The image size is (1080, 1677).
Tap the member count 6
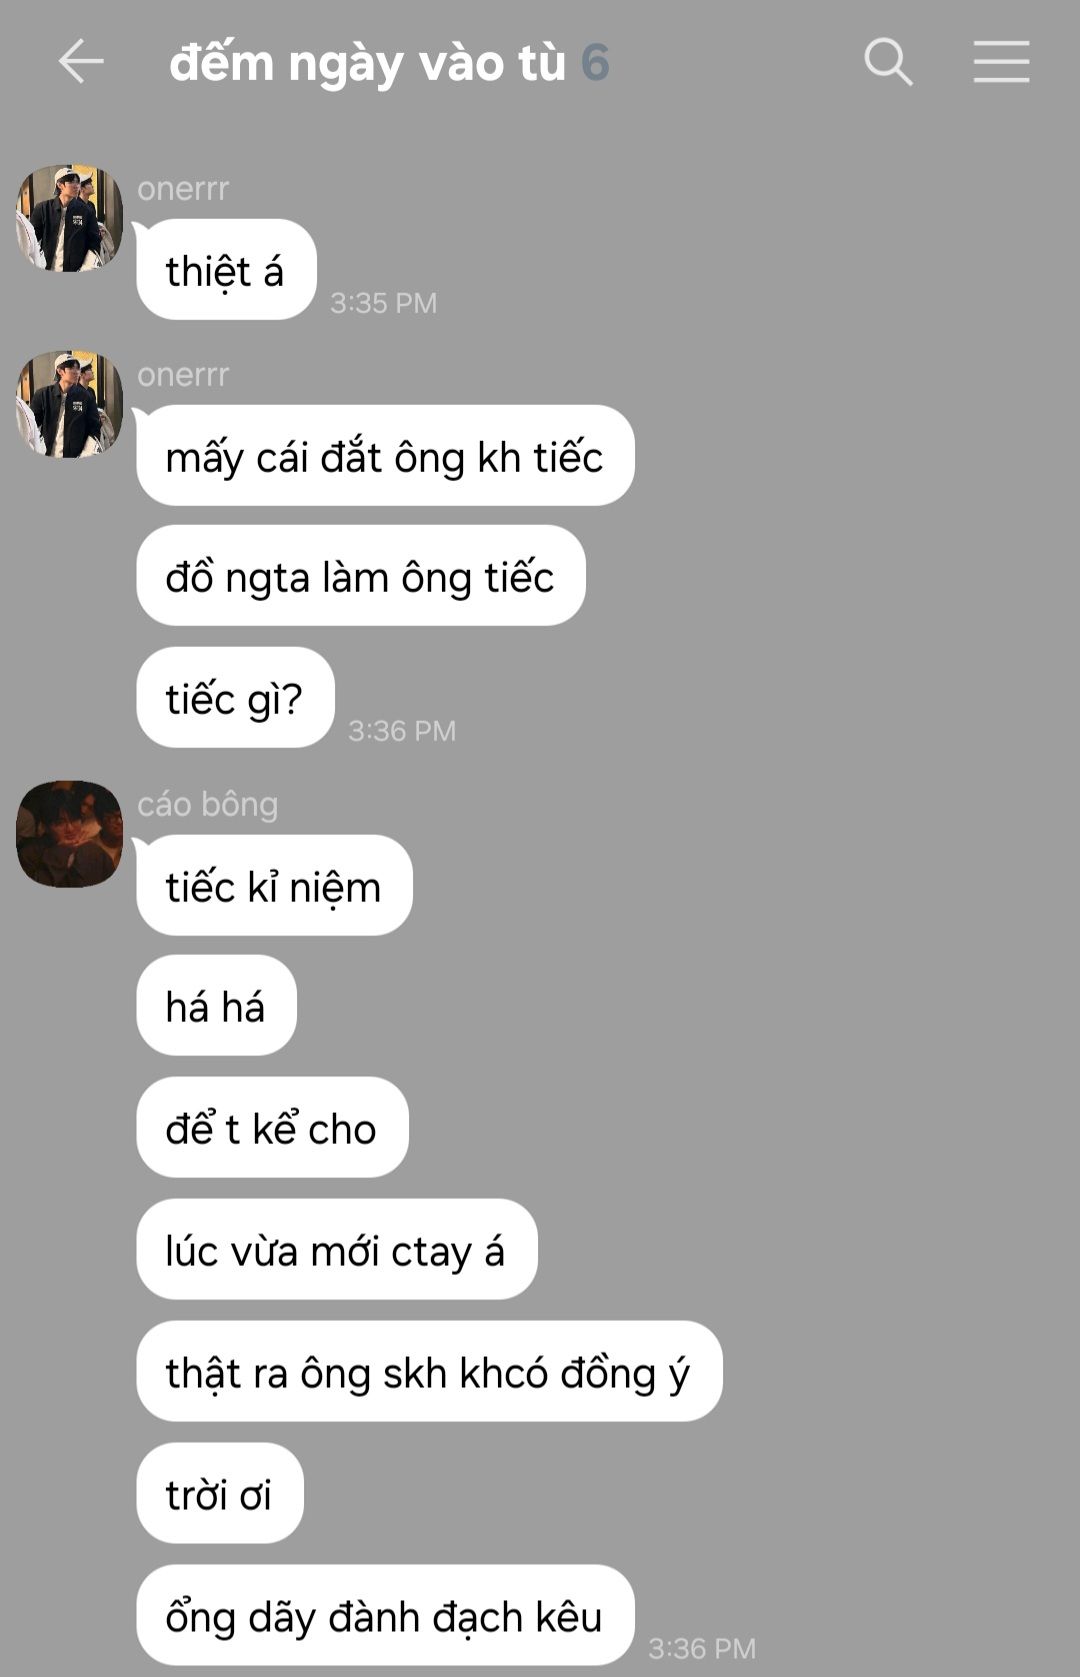pos(595,63)
